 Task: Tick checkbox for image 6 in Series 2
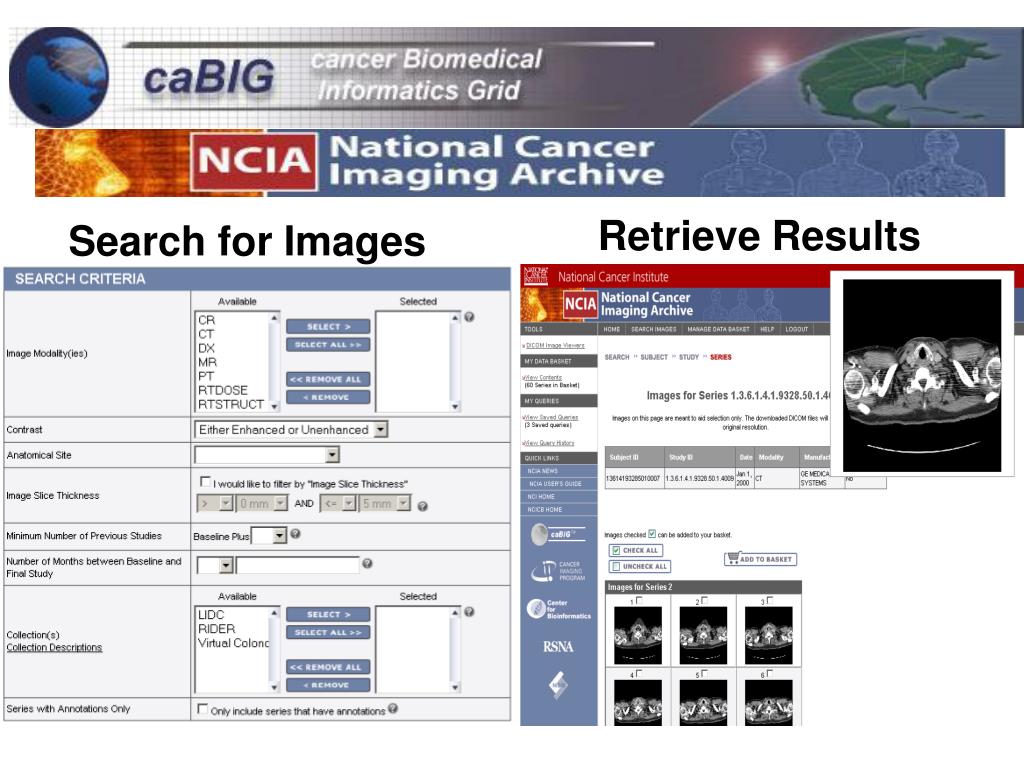click(770, 673)
